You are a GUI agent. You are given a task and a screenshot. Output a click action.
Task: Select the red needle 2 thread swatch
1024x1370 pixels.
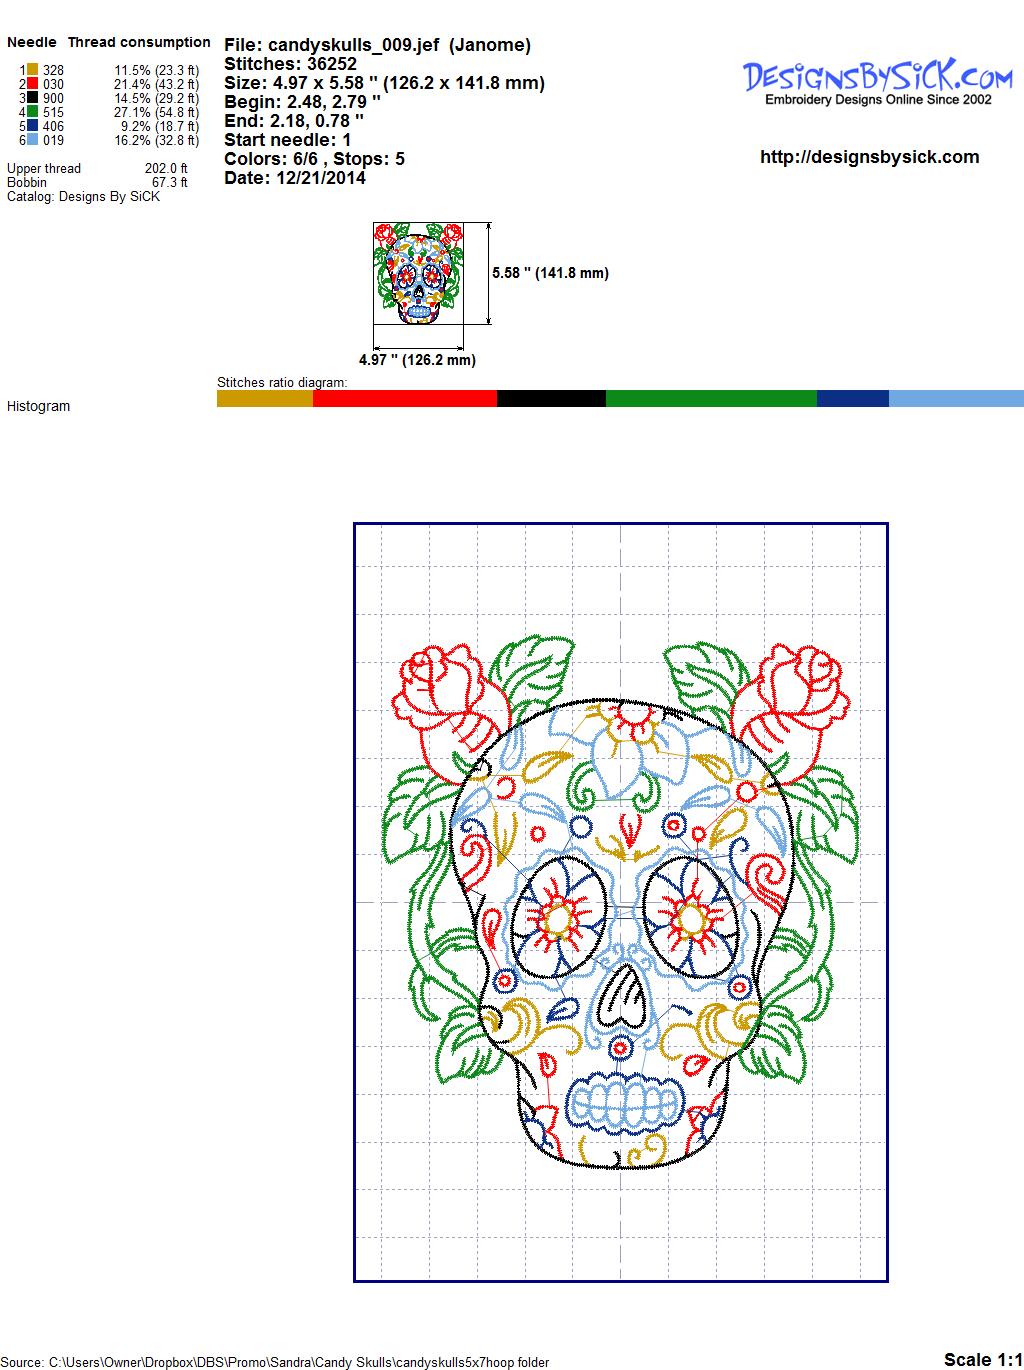coord(32,84)
